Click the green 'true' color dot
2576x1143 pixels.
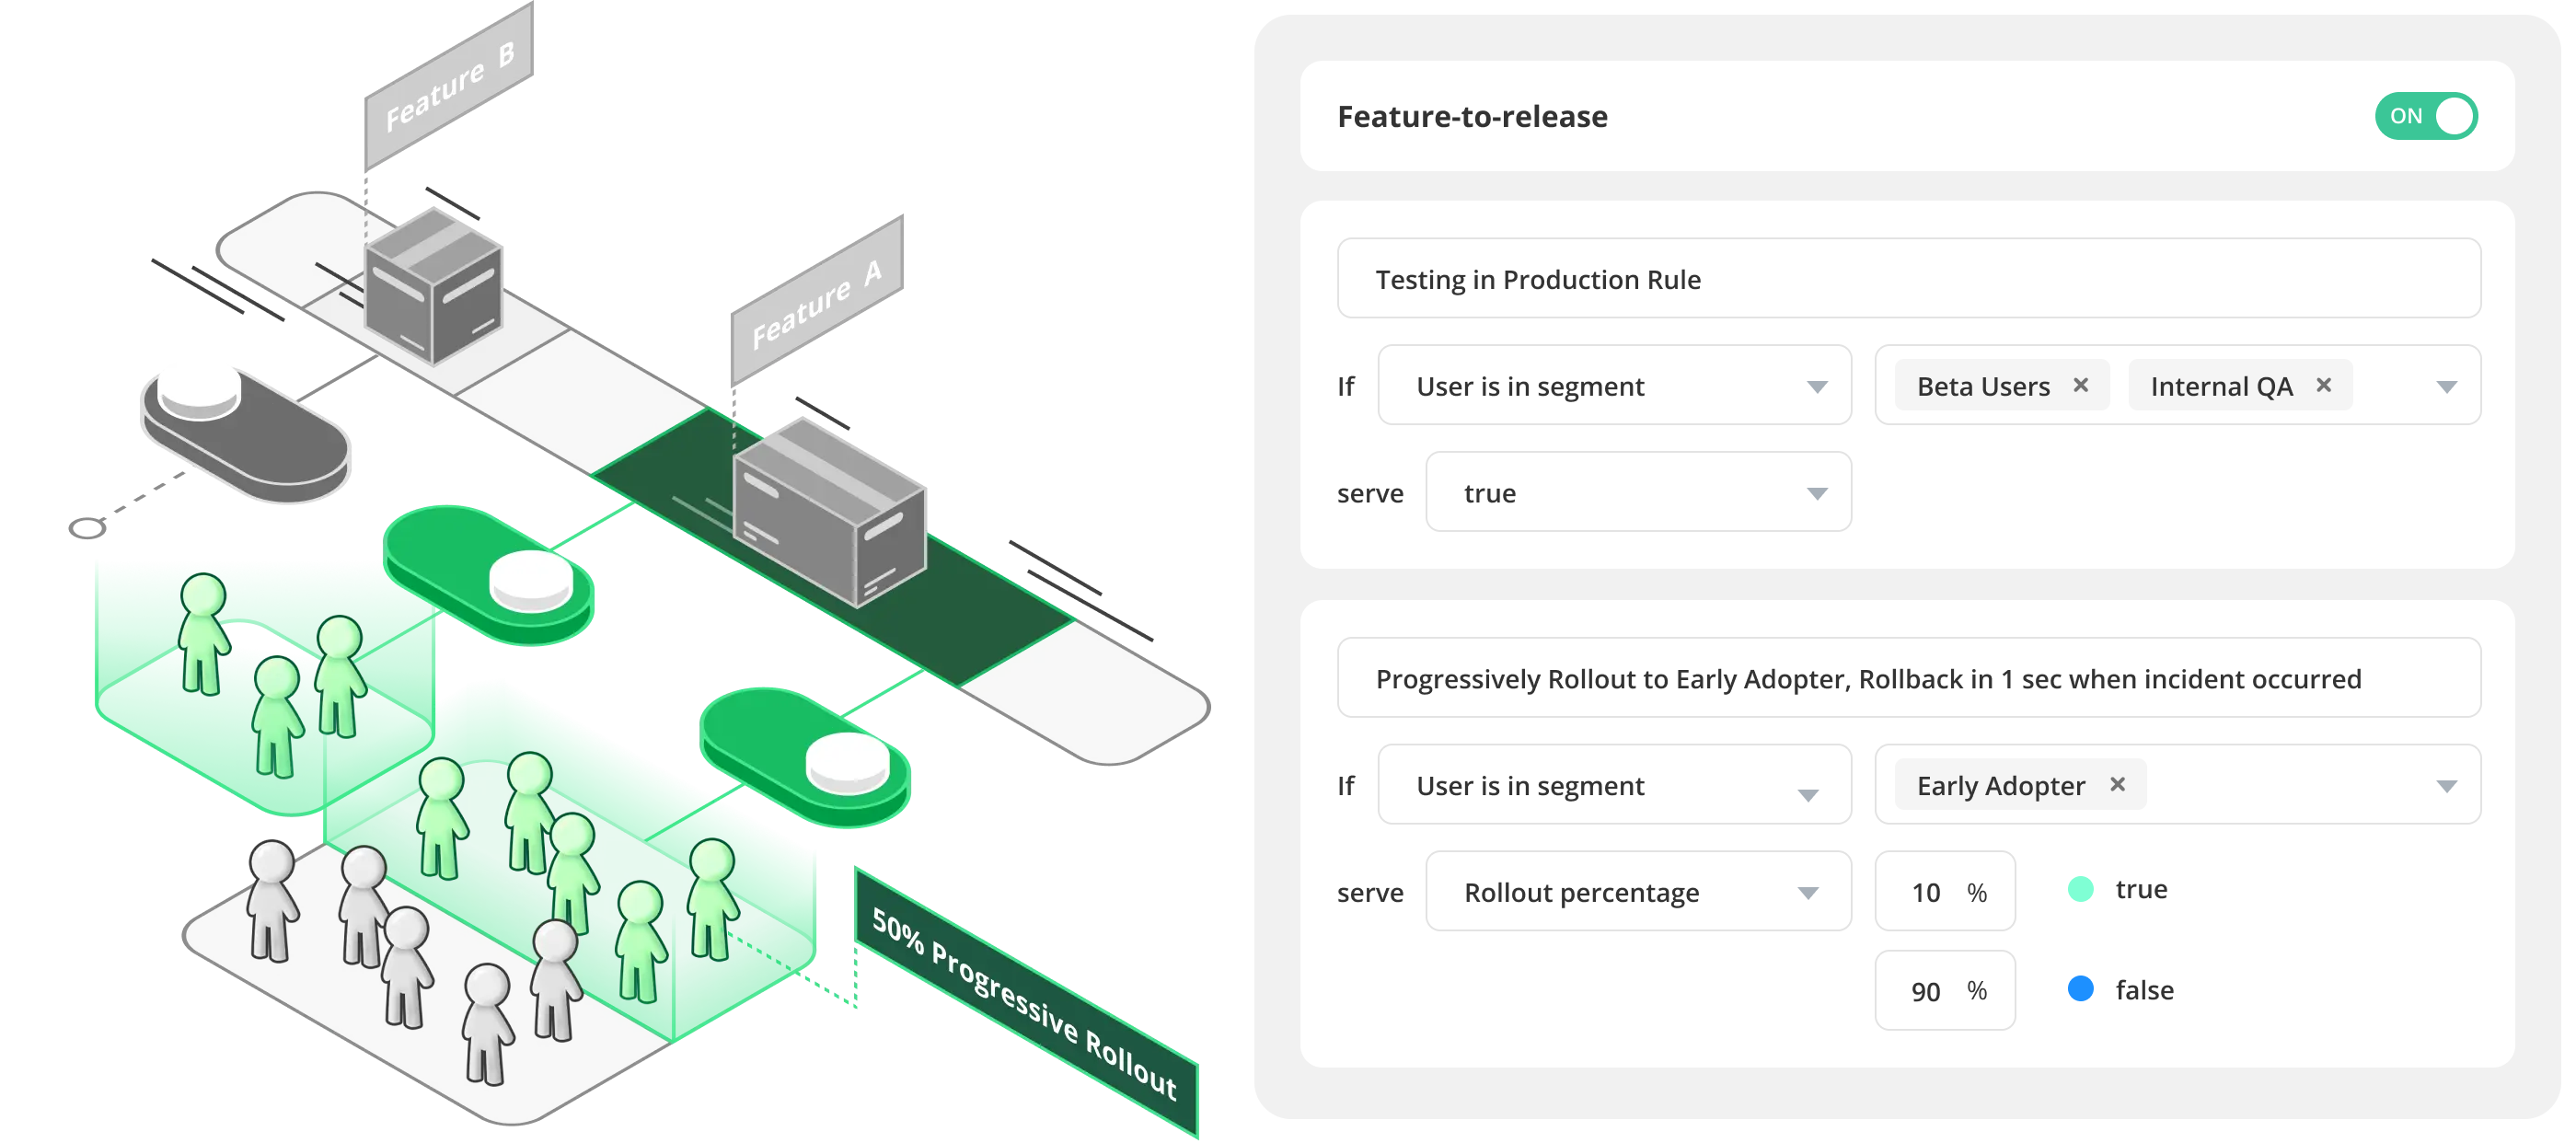[2080, 889]
